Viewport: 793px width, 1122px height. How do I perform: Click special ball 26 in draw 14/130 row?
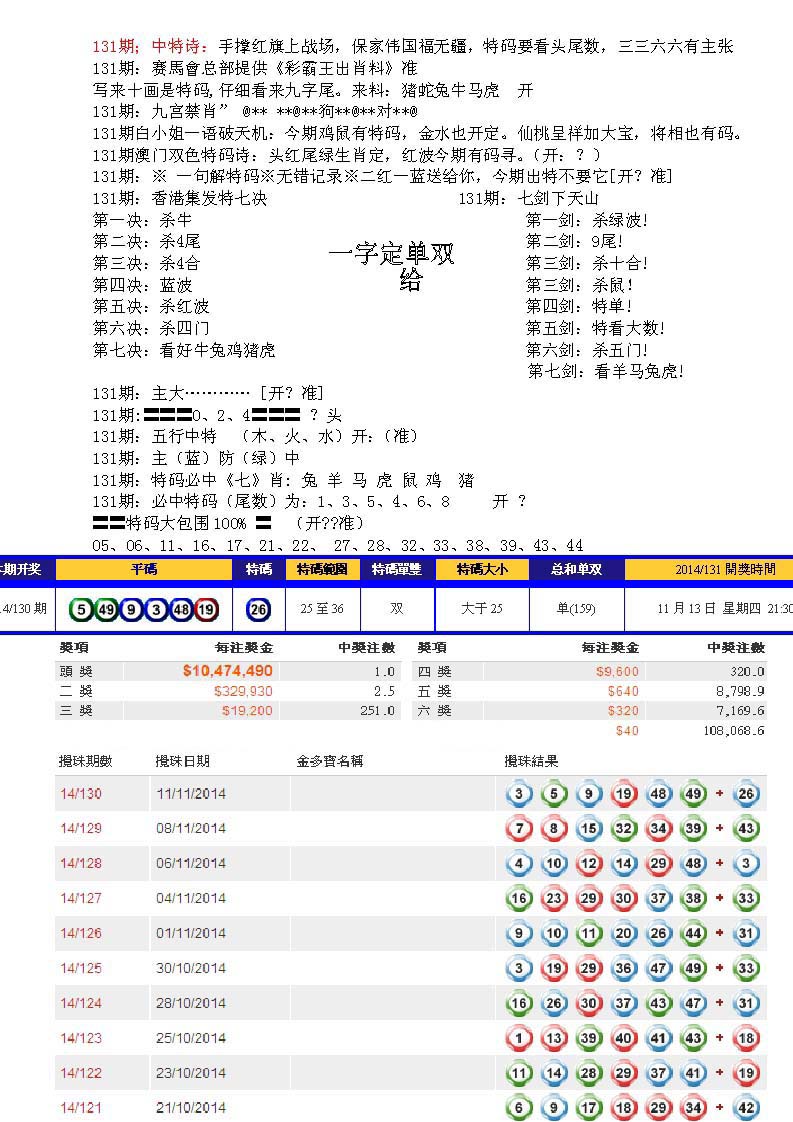coord(746,794)
